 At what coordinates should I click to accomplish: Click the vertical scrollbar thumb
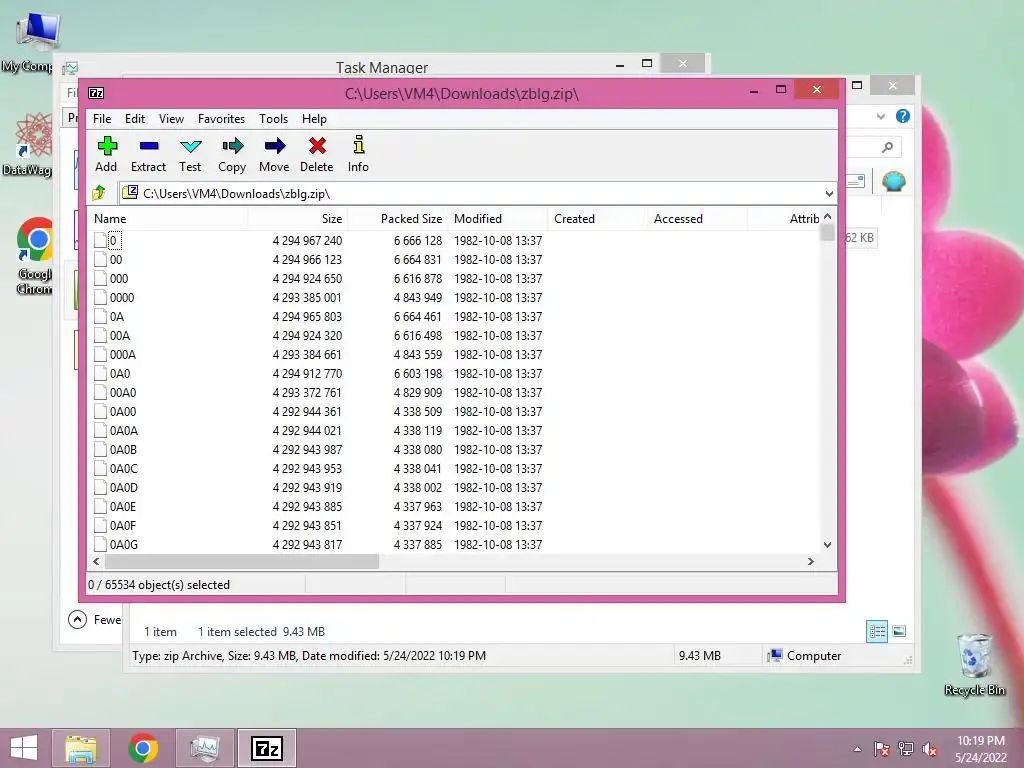click(827, 233)
